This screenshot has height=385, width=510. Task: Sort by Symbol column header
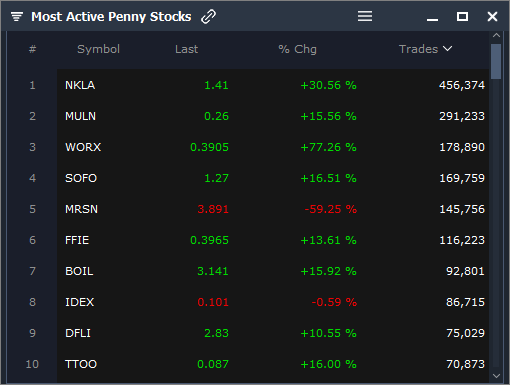(x=98, y=49)
